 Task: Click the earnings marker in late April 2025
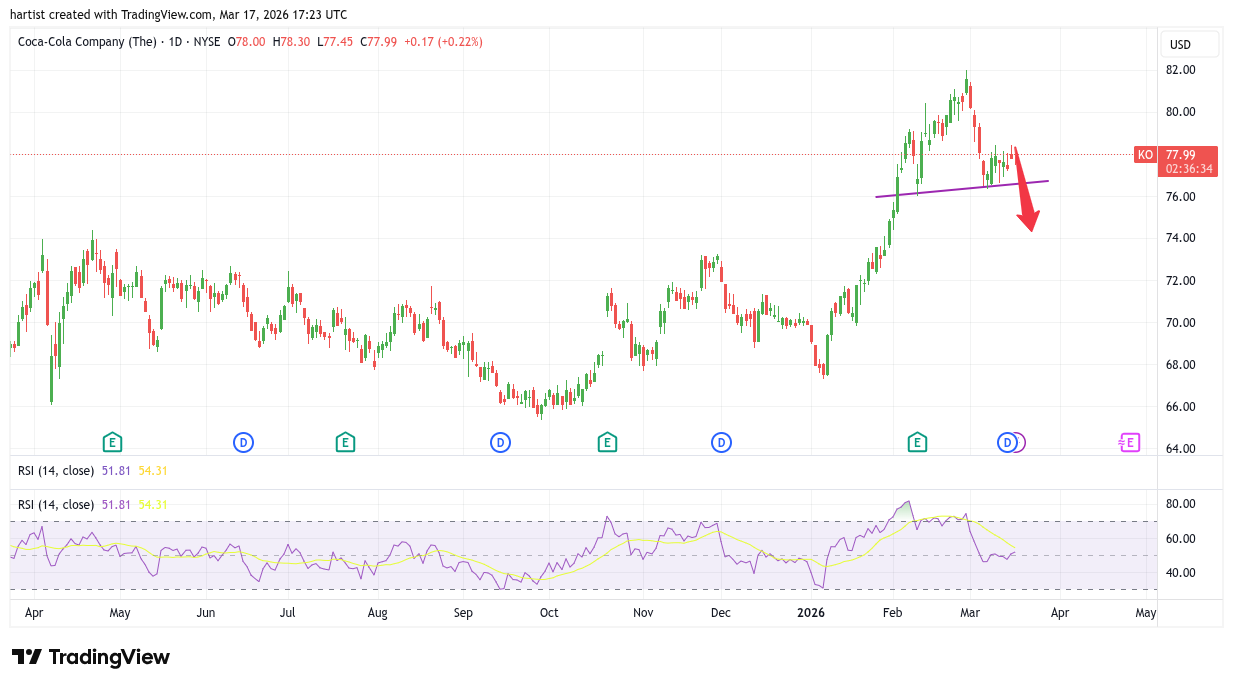112,442
